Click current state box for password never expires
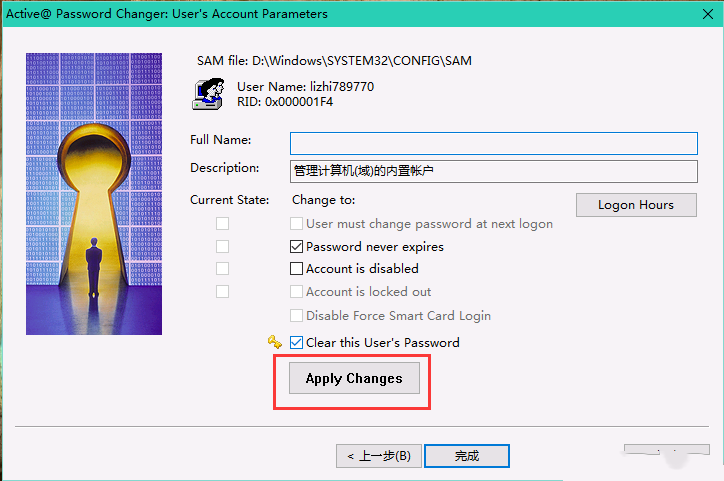The height and width of the screenshot is (481, 724). tap(223, 247)
